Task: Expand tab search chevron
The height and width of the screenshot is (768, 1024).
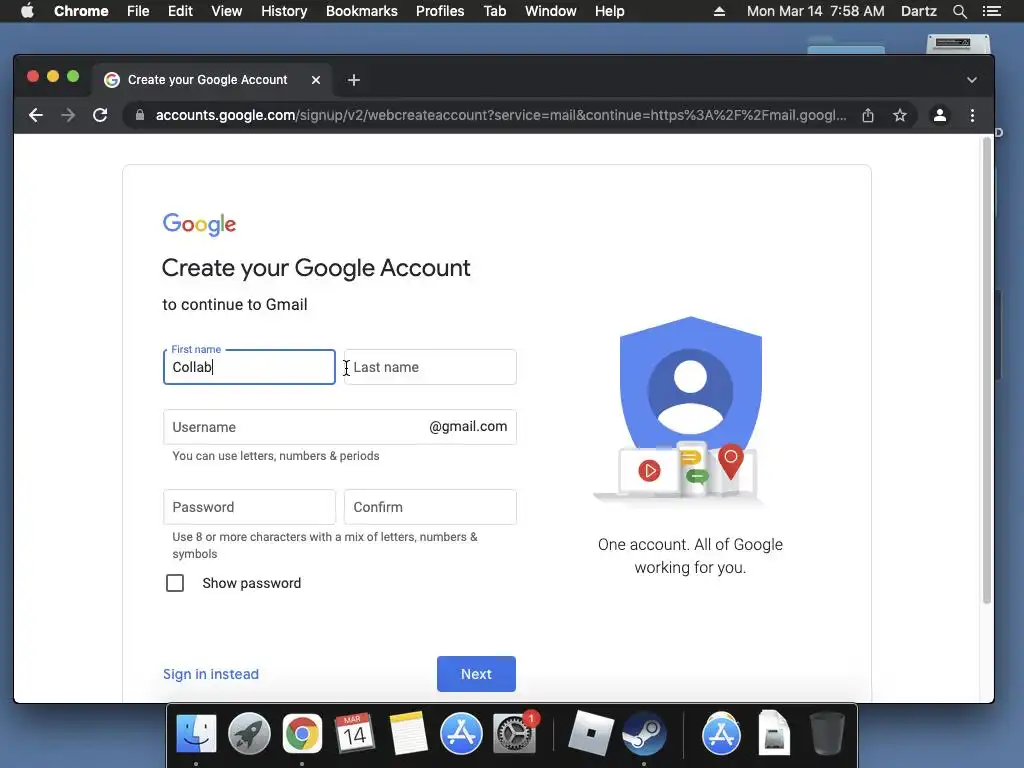Action: [x=972, y=80]
